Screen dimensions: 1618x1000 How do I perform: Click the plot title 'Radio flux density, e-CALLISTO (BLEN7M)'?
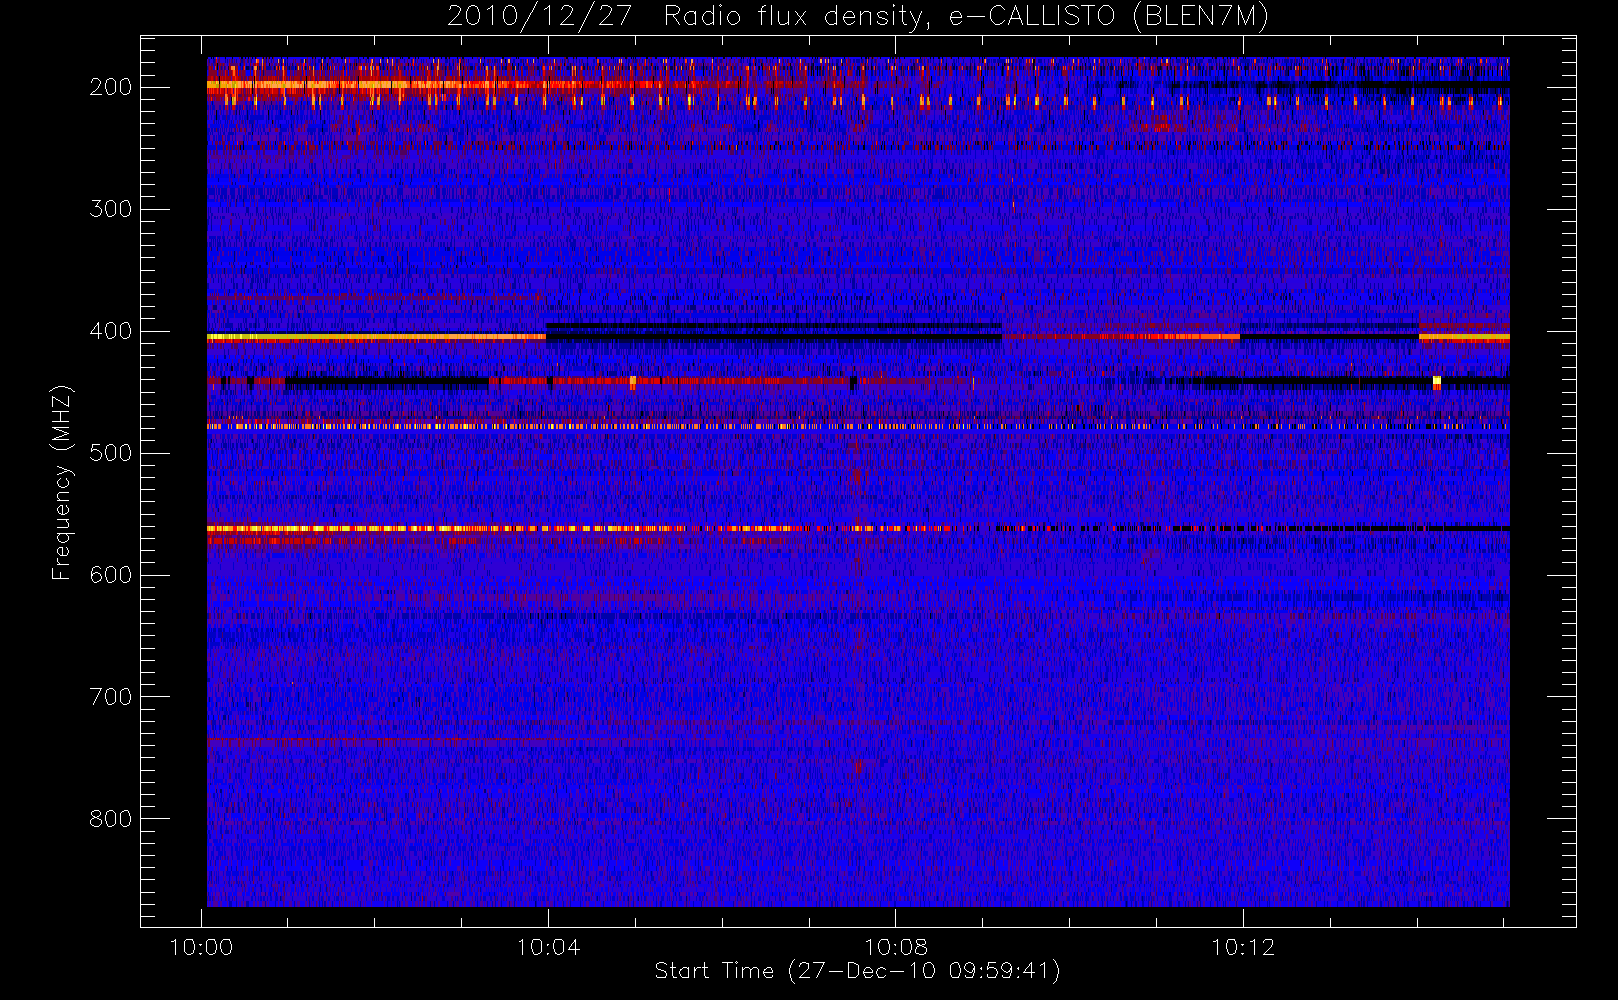[x=966, y=17]
